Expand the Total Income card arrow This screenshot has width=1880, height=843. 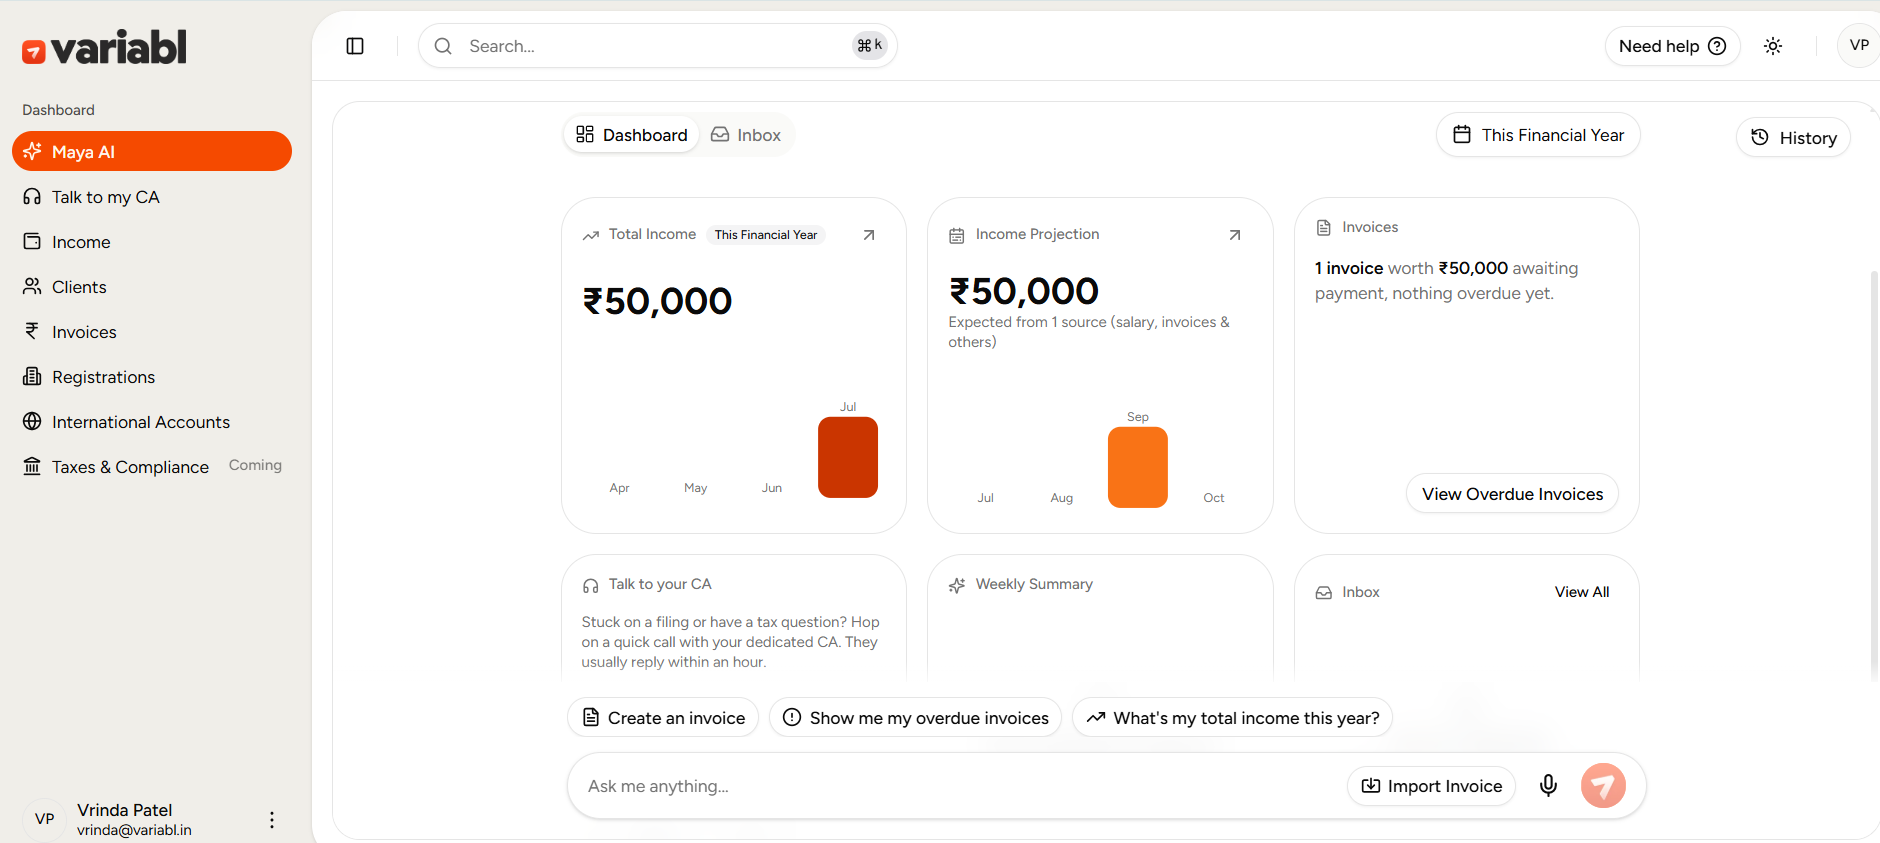coord(869,235)
